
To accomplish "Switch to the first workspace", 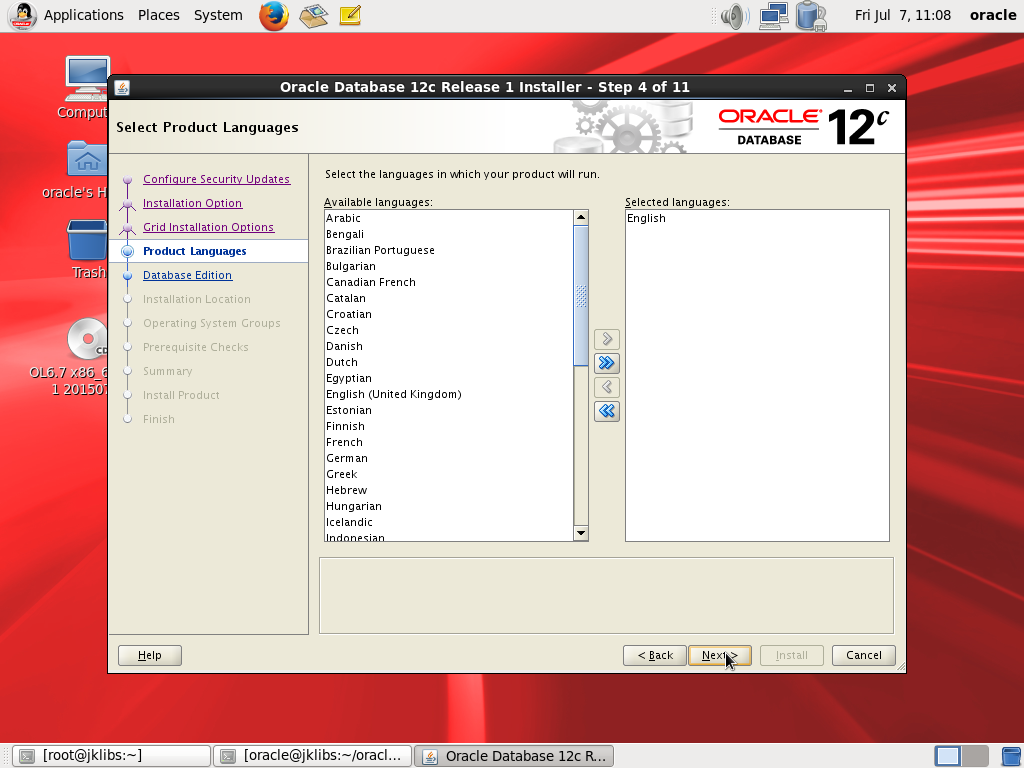I will 948,756.
